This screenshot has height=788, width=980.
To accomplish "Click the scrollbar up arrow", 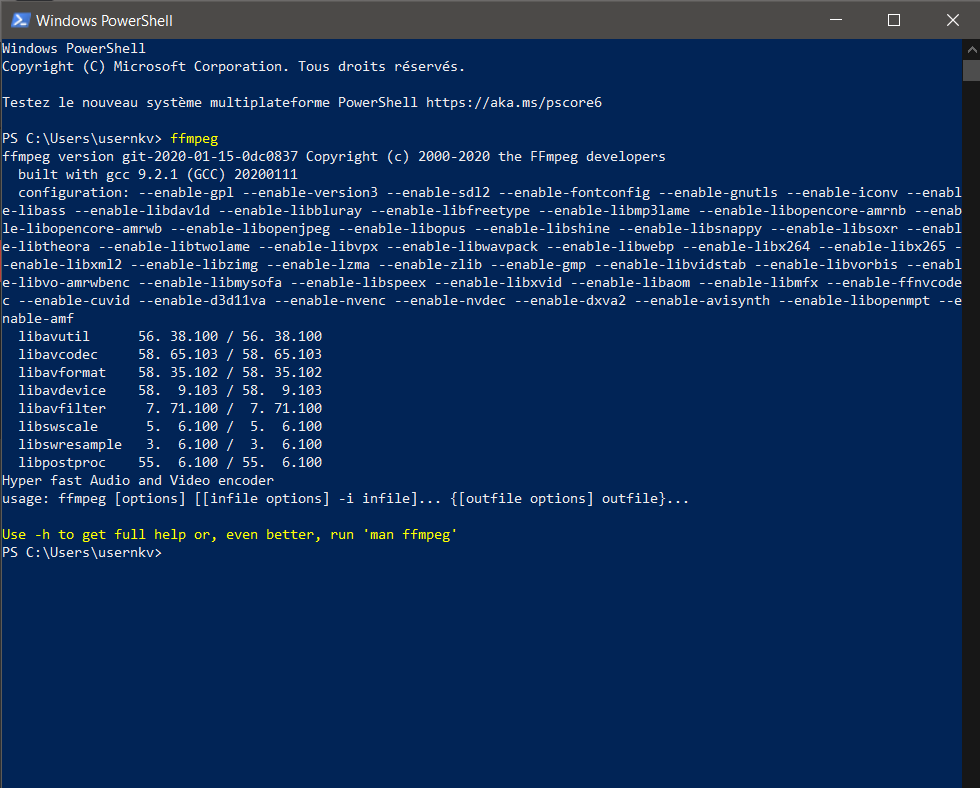I will pyautogui.click(x=971, y=49).
